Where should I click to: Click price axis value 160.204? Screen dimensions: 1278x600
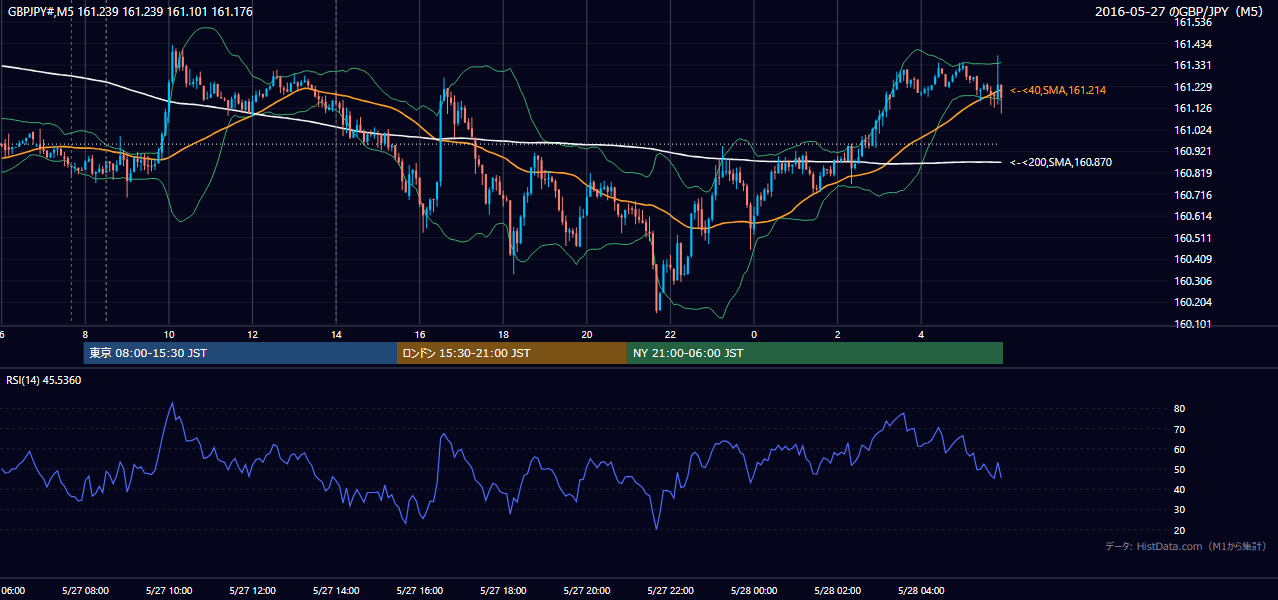pyautogui.click(x=1193, y=302)
